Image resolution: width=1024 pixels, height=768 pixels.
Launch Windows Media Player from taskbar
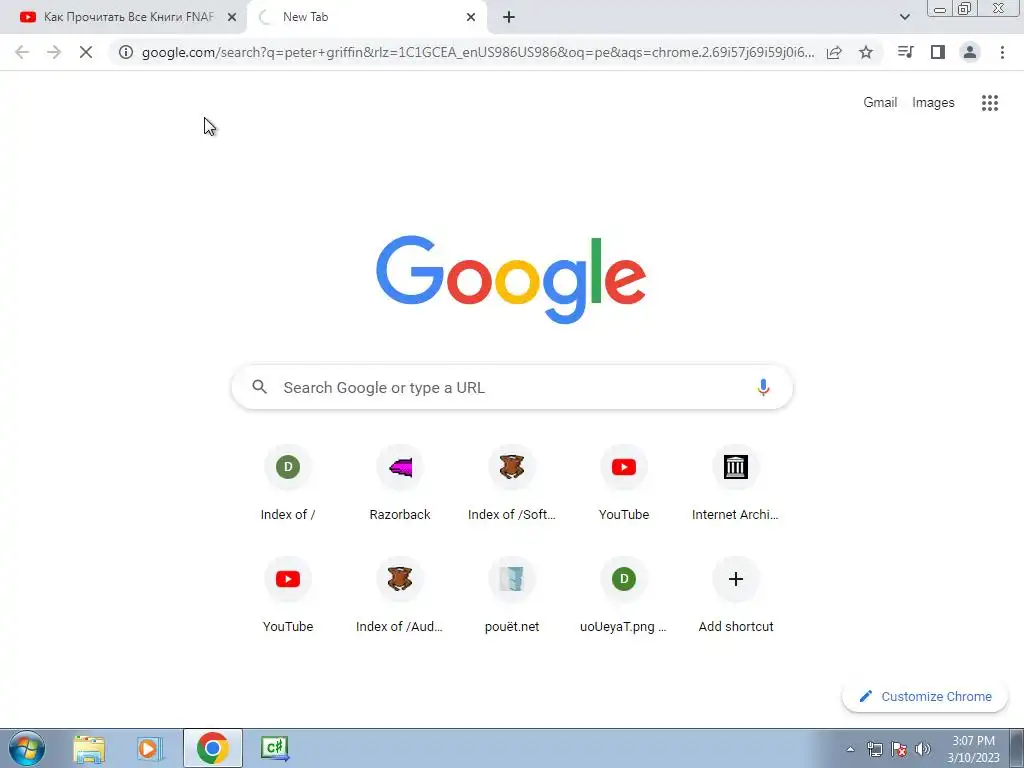(150, 748)
